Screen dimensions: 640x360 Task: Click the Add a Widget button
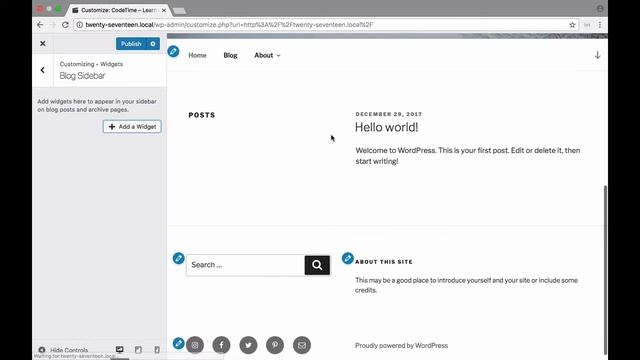click(132, 127)
